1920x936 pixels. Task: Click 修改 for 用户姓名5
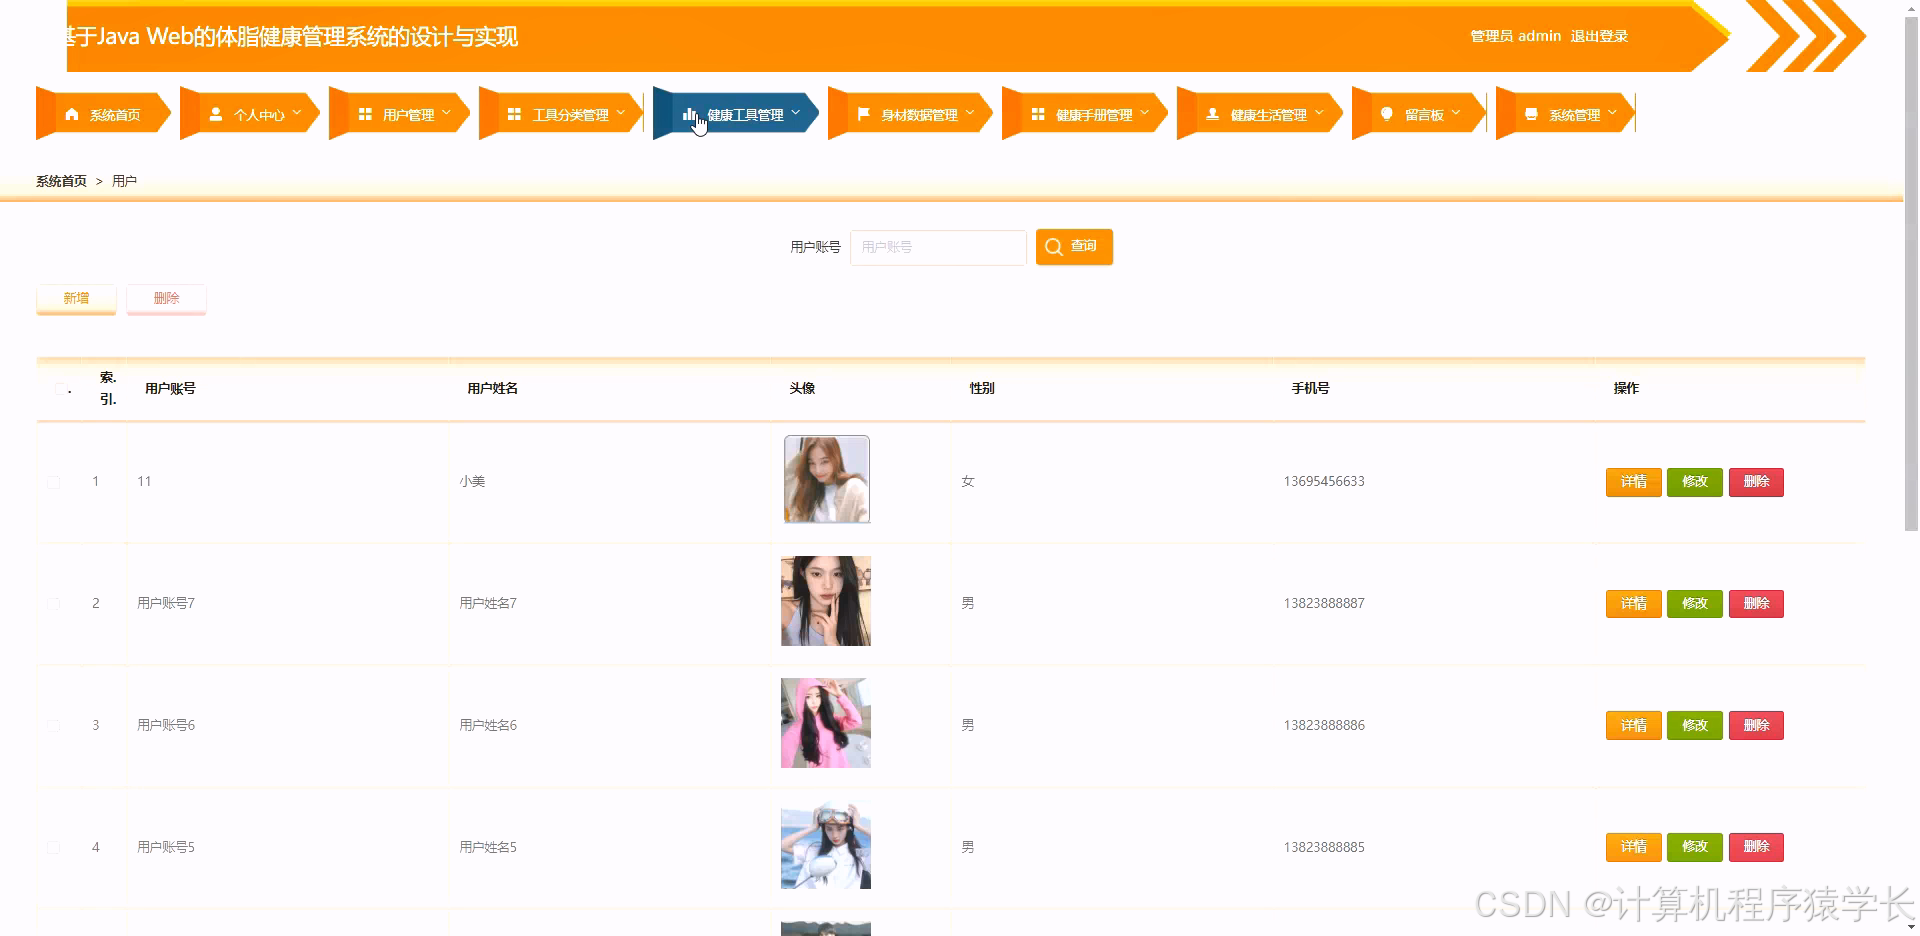coord(1694,847)
